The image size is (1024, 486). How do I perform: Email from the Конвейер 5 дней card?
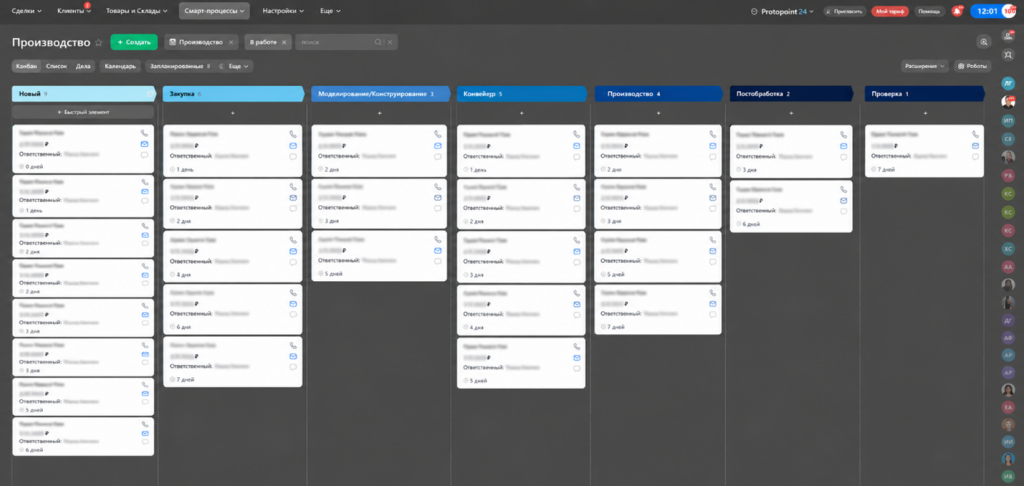(577, 357)
